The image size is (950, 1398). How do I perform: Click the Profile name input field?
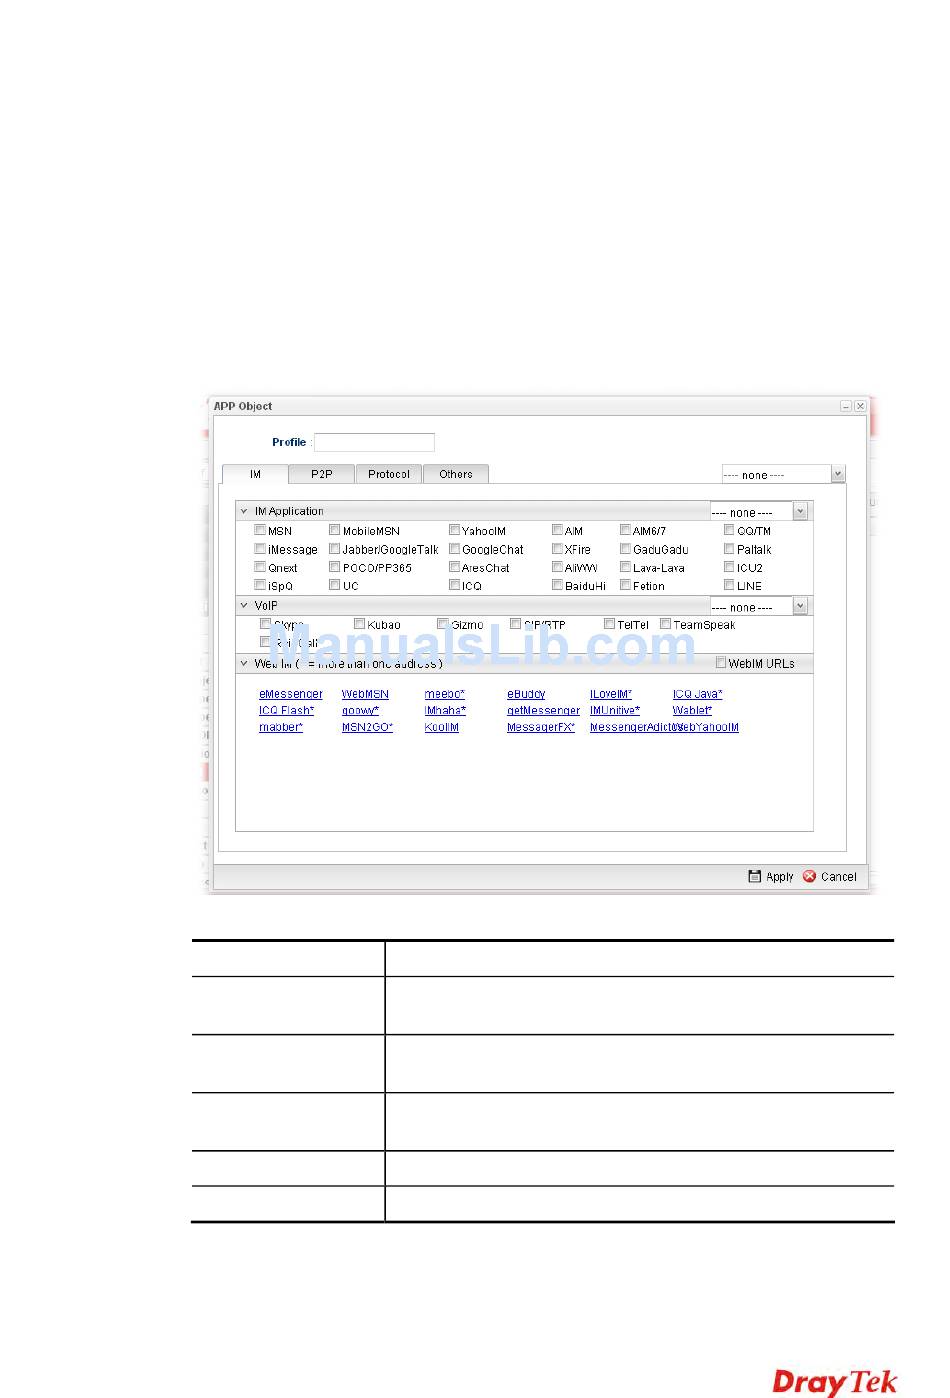(x=374, y=442)
